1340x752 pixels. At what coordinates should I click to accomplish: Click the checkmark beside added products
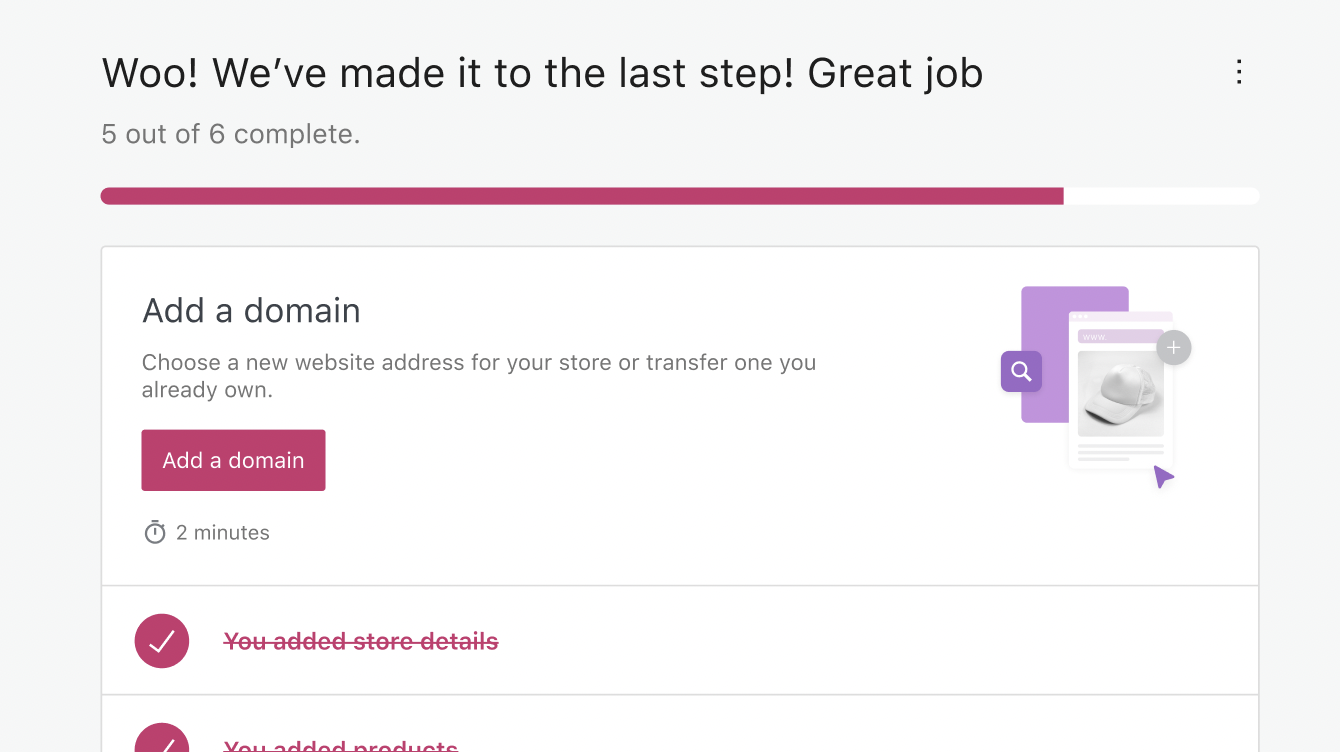[x=161, y=742]
